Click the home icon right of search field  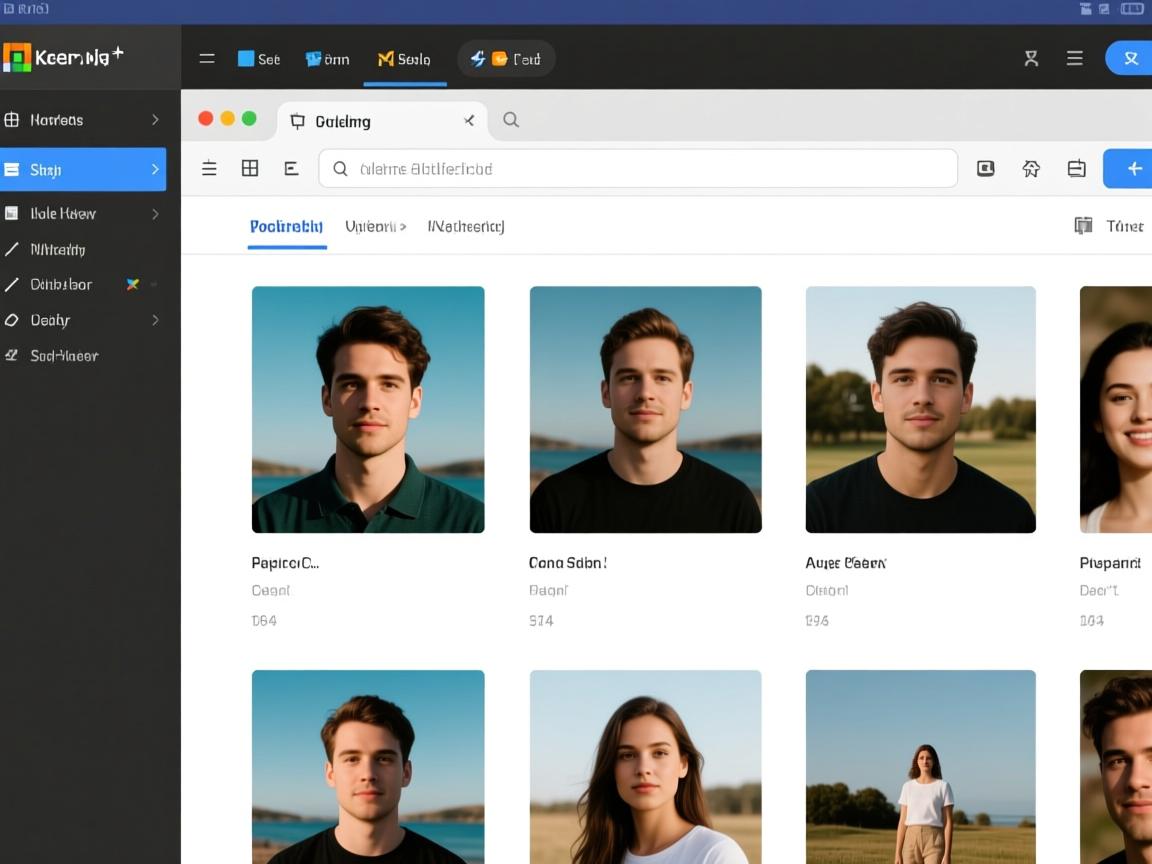1031,169
